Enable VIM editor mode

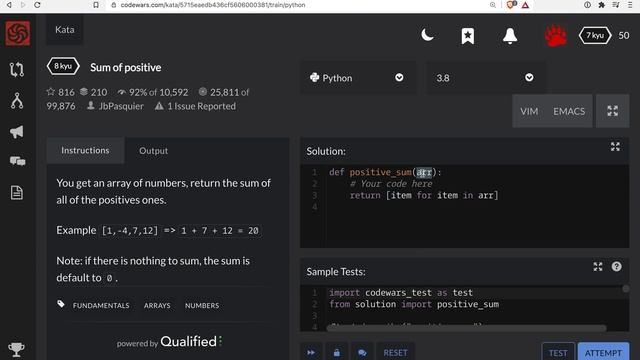[x=529, y=111]
